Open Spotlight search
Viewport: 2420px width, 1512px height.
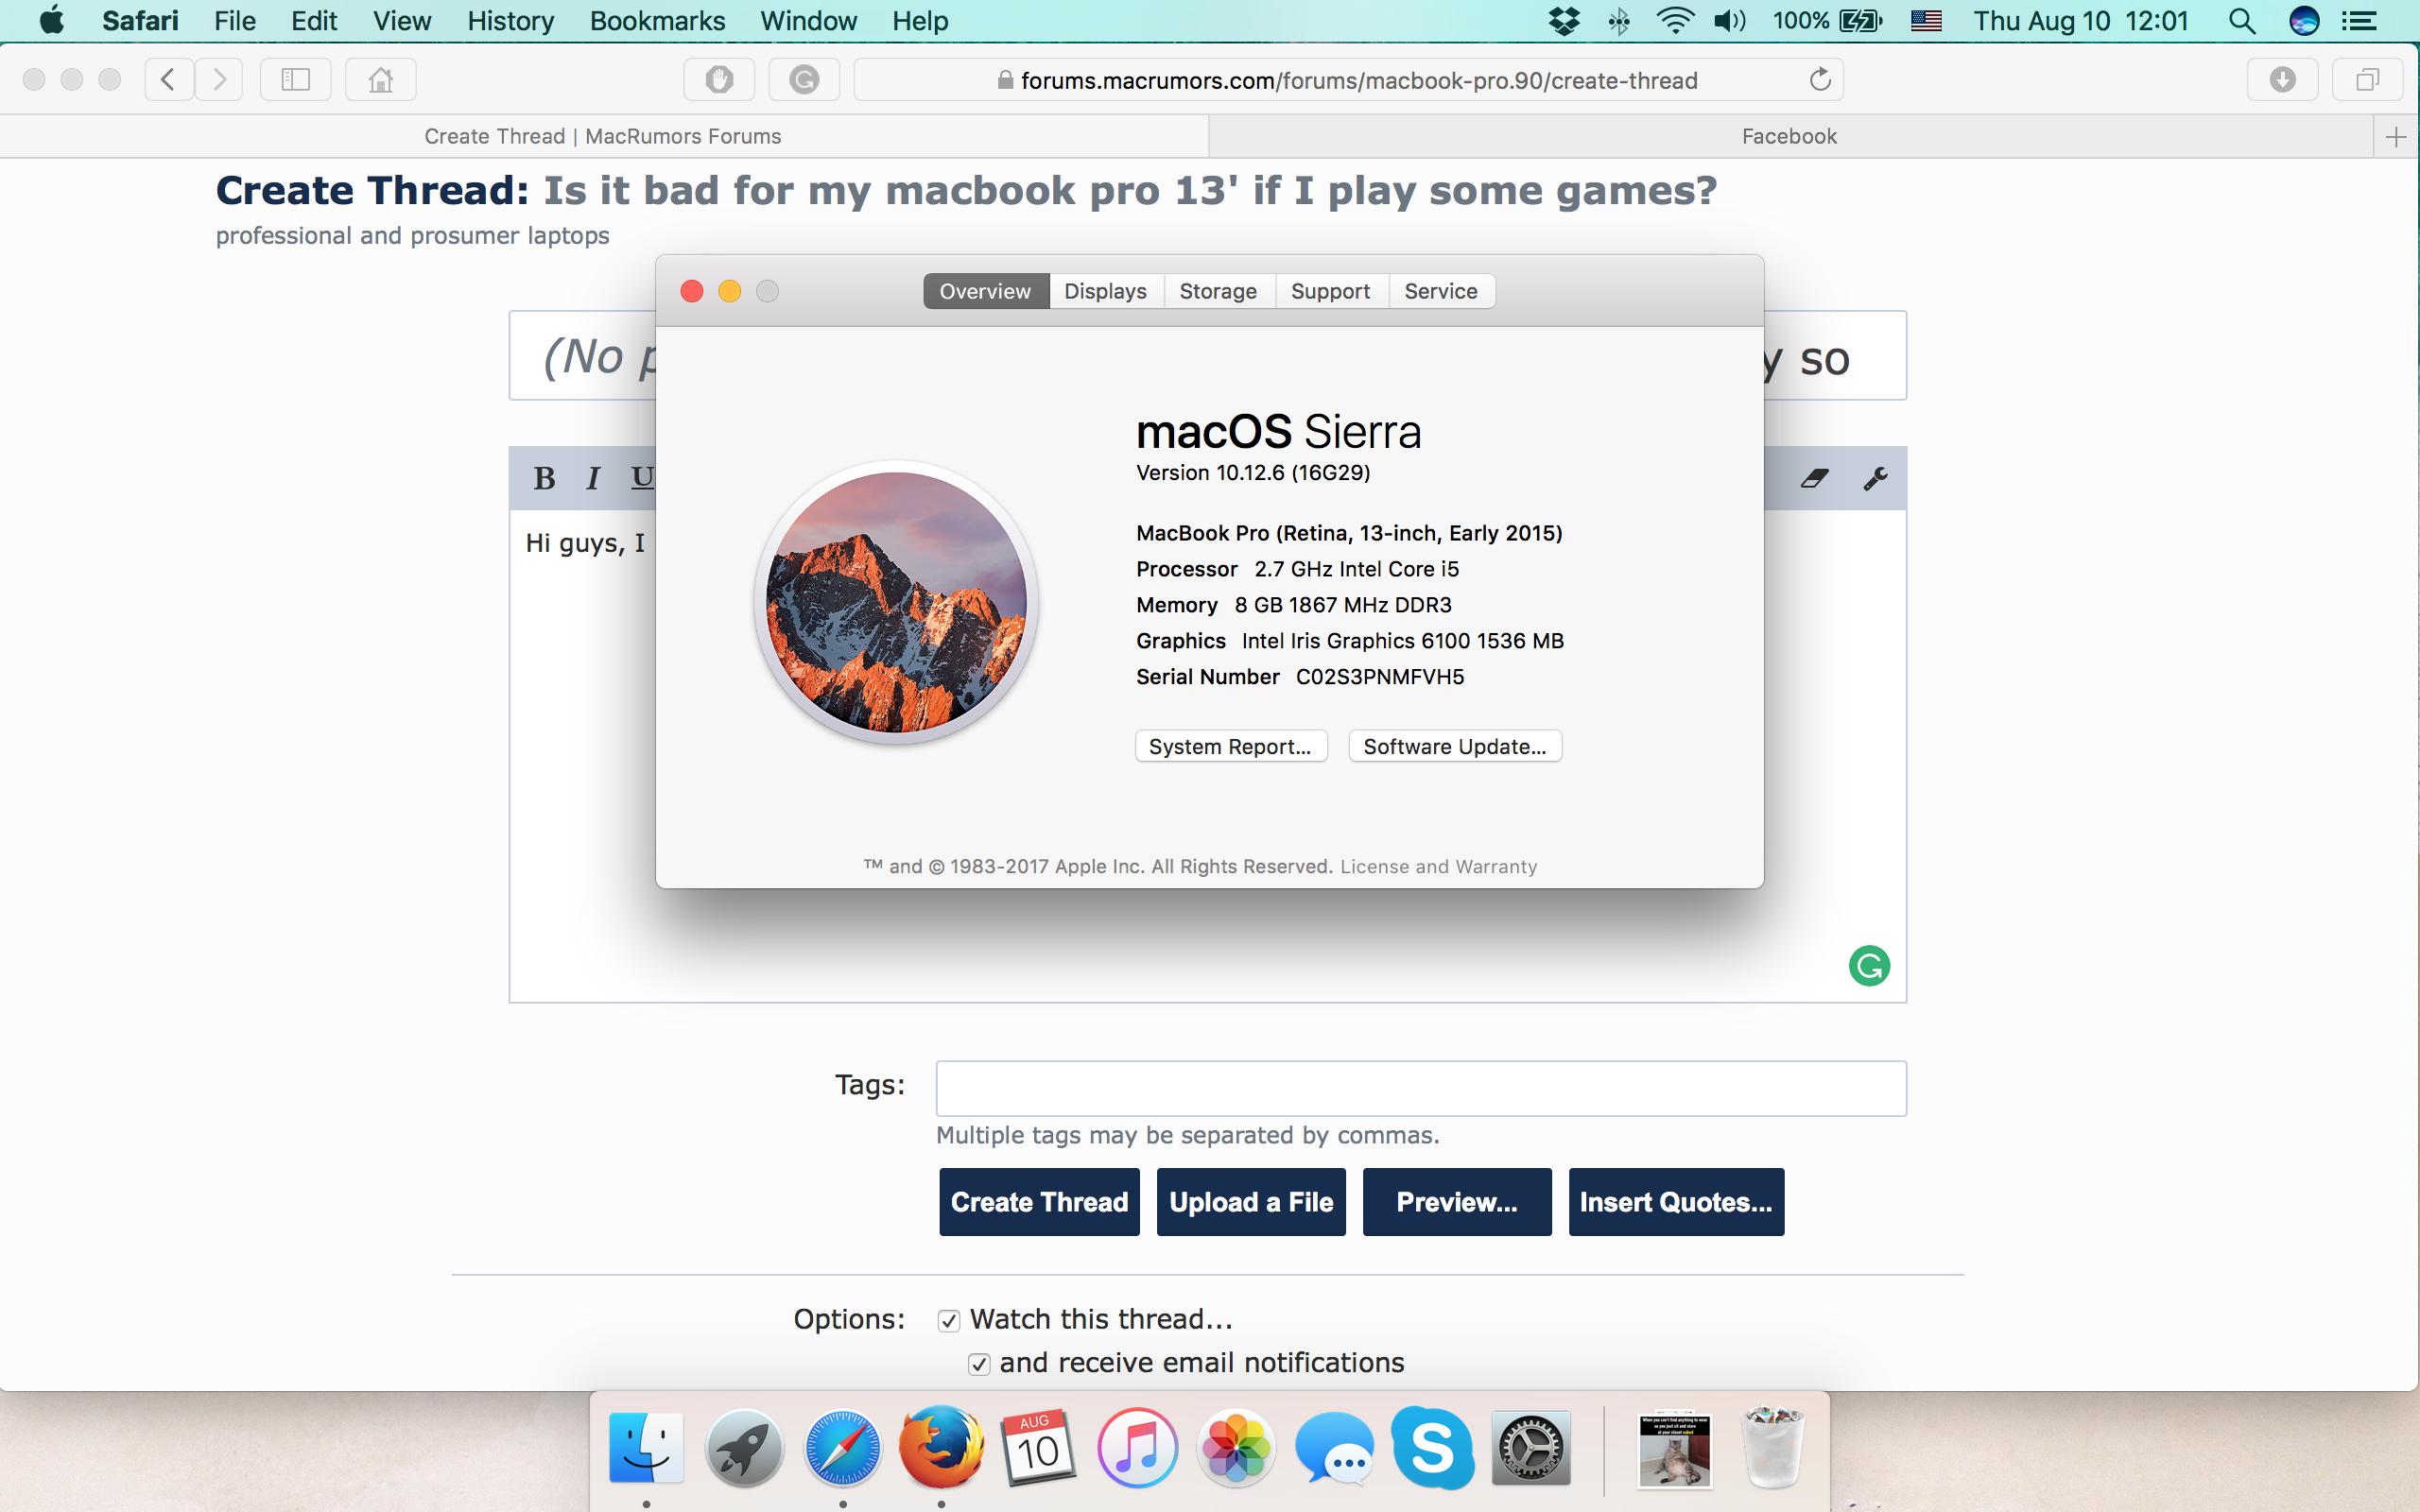pyautogui.click(x=2242, y=21)
